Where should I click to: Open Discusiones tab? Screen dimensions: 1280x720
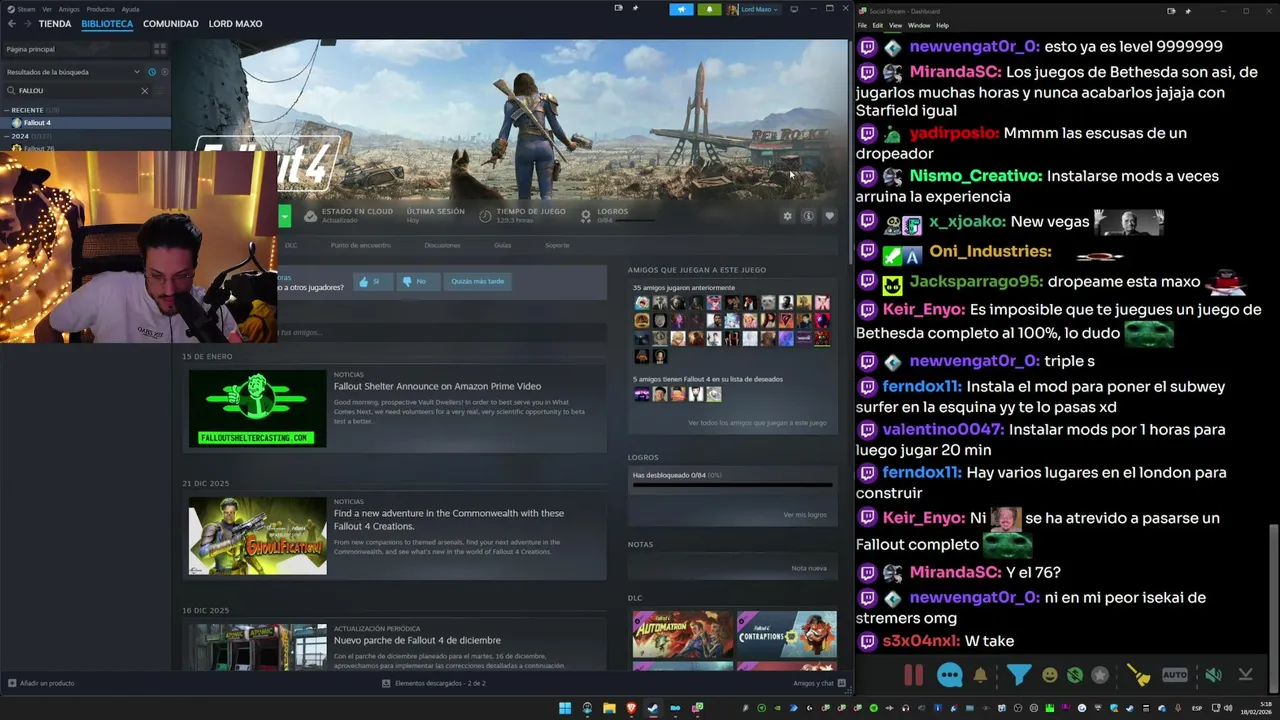pos(442,245)
